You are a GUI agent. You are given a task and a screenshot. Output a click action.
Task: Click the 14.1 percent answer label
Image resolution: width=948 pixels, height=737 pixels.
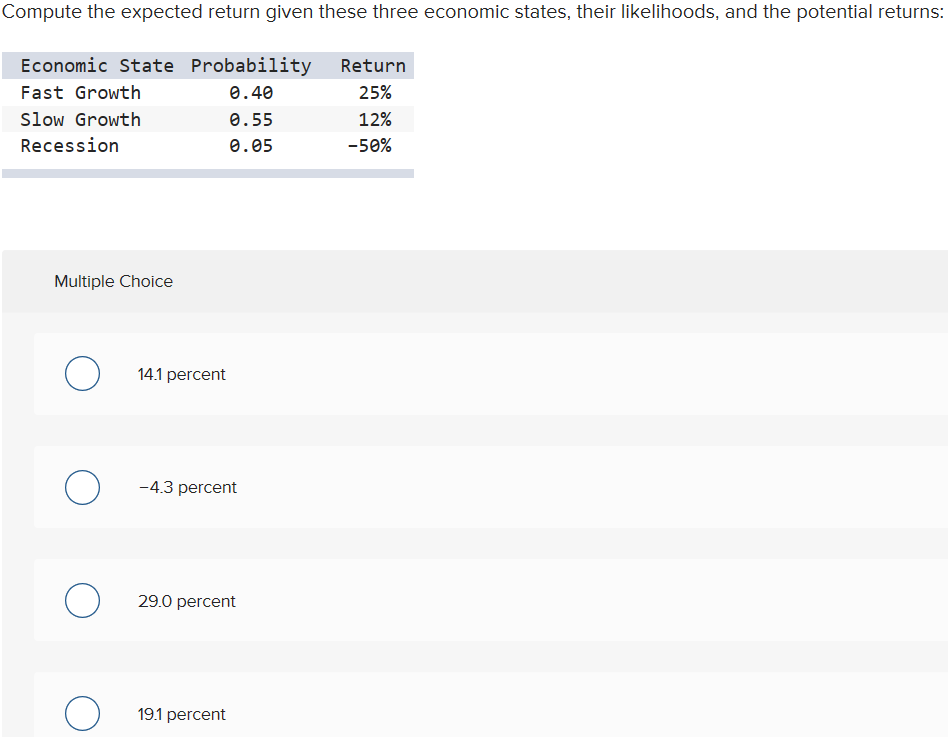181,374
